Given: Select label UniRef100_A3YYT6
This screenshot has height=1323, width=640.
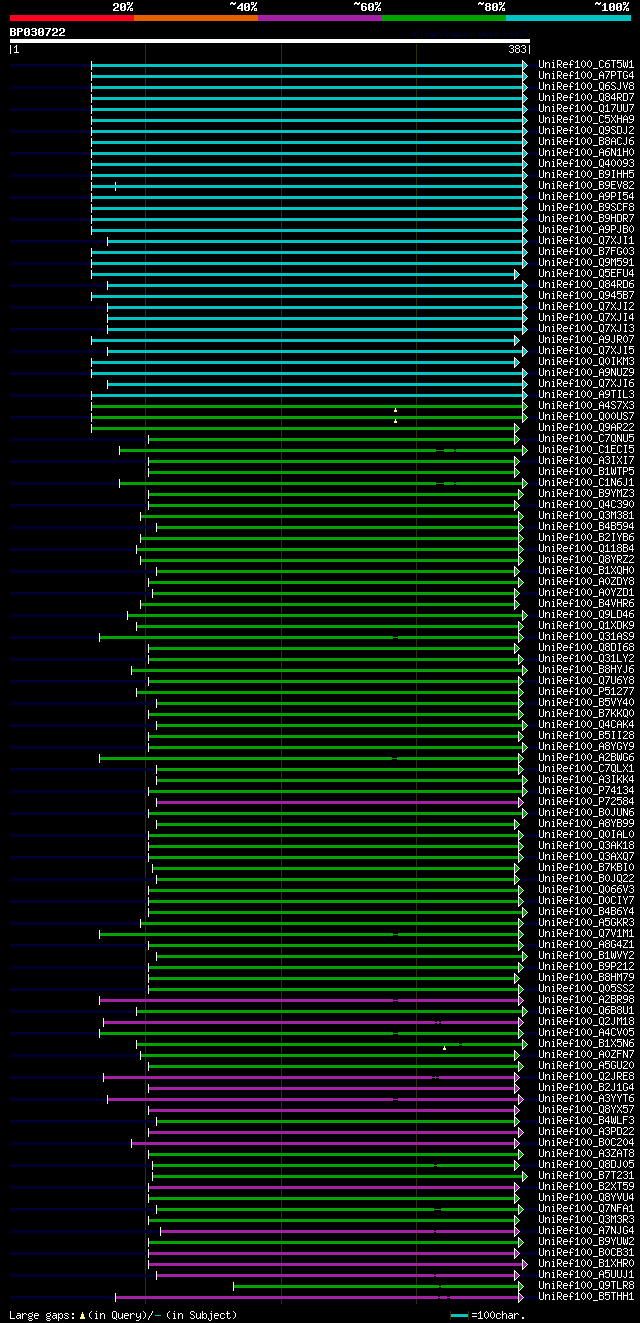Looking at the screenshot, I should [x=586, y=1098].
